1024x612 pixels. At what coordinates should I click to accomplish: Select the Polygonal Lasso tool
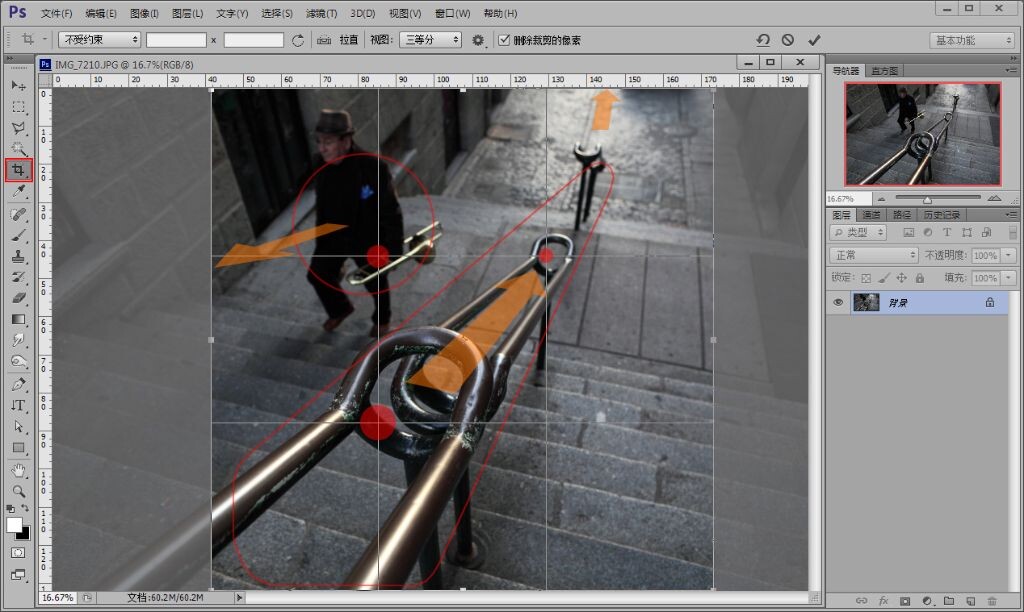[18, 128]
